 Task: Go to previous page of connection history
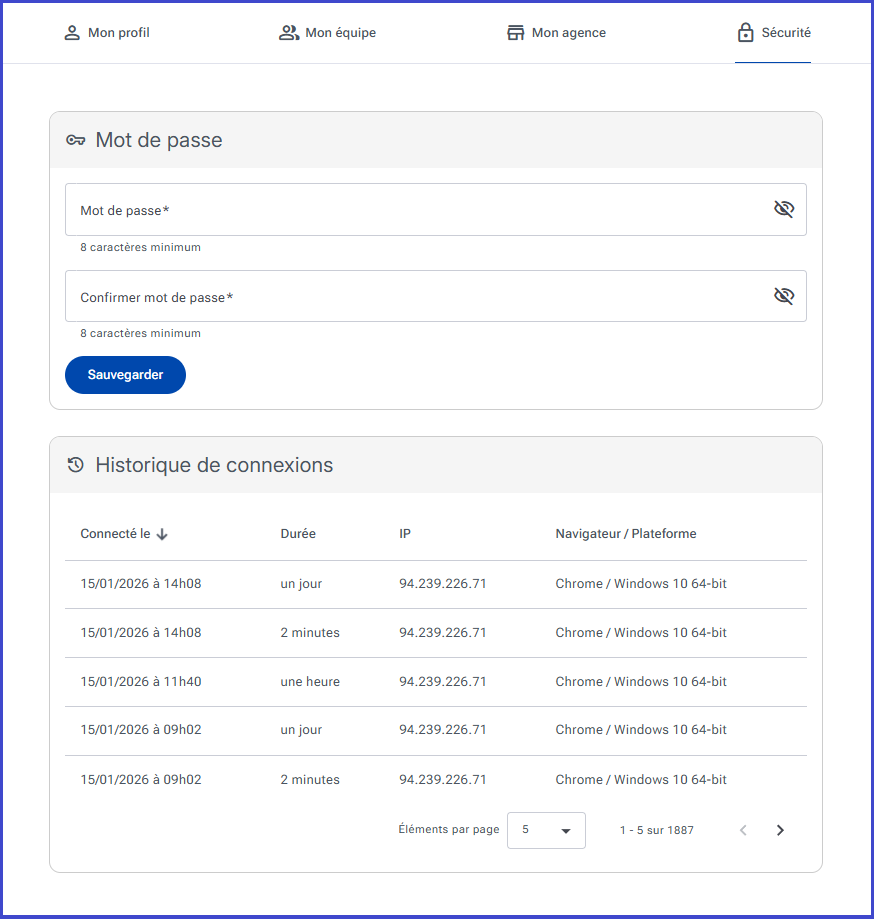tap(743, 830)
